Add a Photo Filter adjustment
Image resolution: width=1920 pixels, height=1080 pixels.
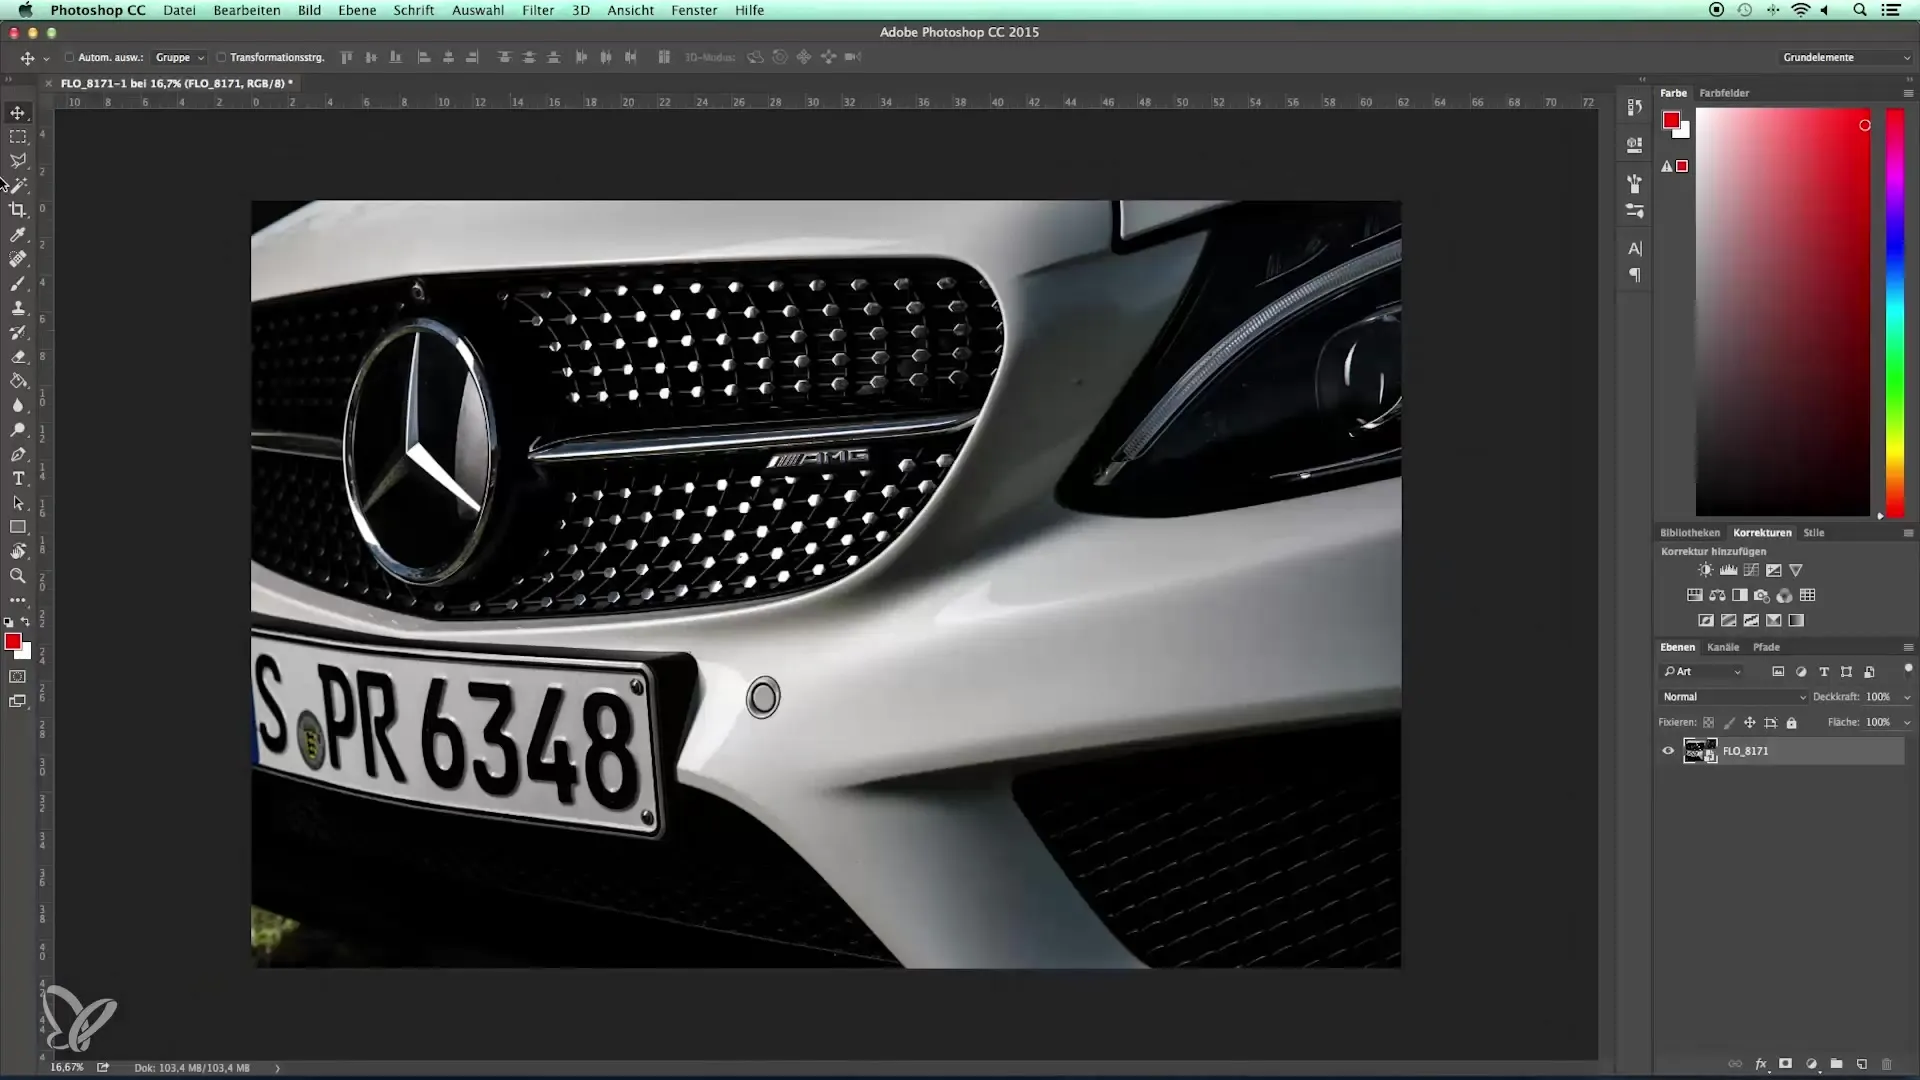pyautogui.click(x=1762, y=595)
